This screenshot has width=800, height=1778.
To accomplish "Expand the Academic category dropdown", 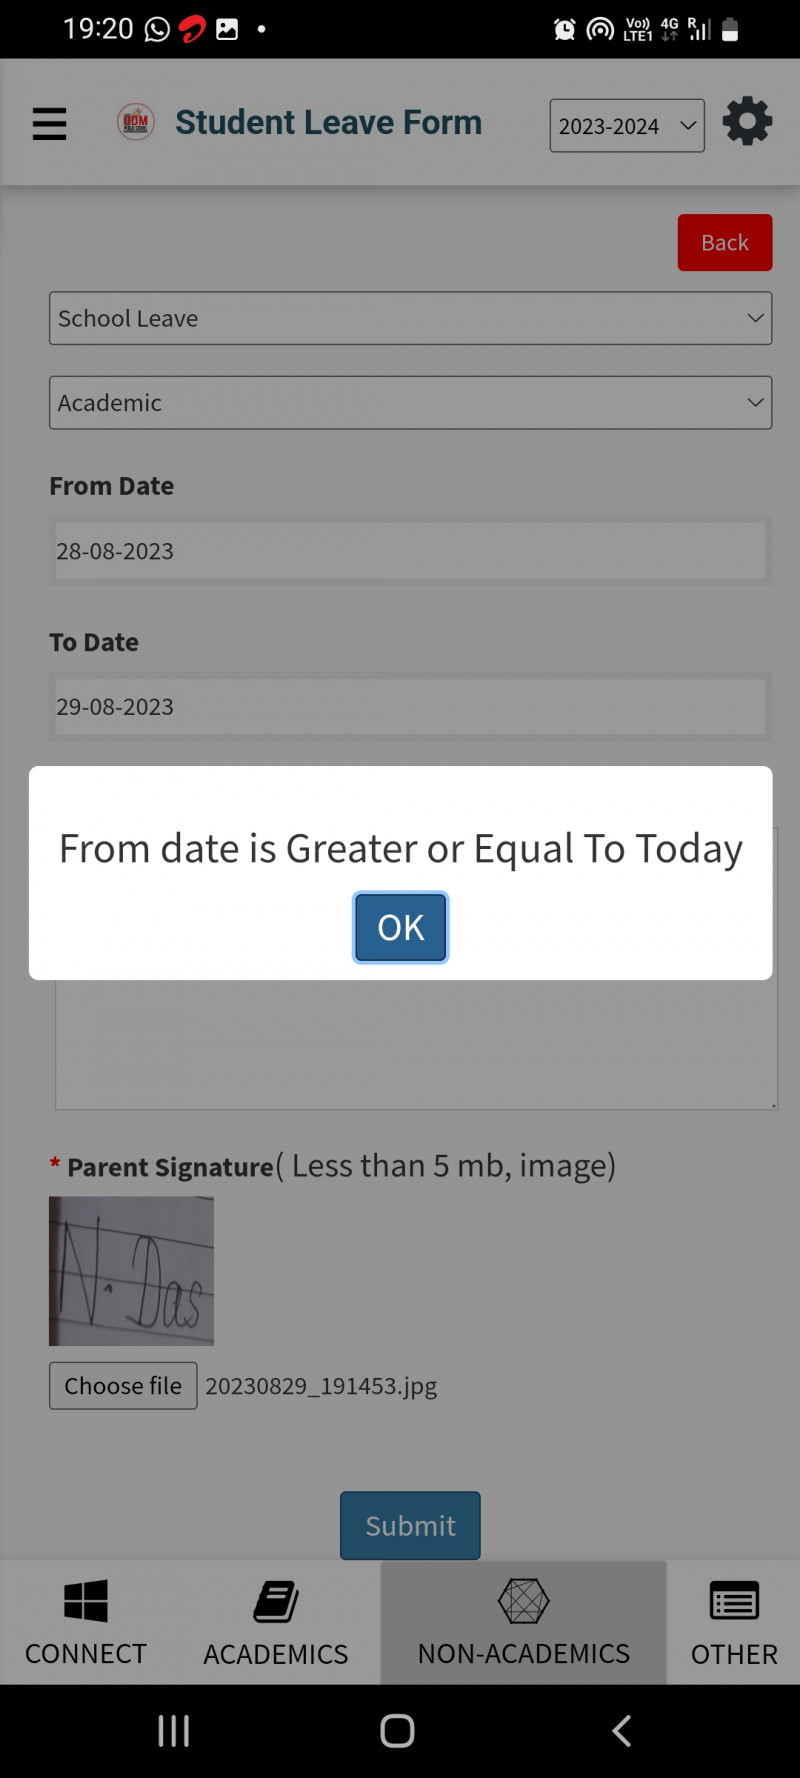I will [410, 403].
